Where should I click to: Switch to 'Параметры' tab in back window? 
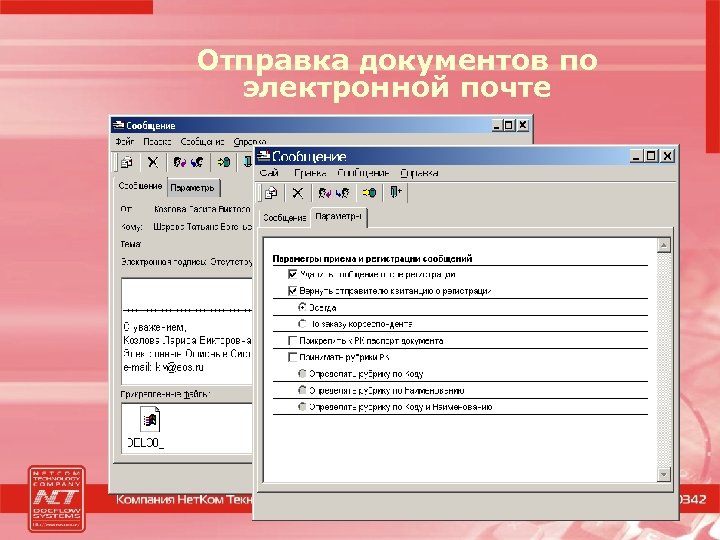(x=193, y=187)
